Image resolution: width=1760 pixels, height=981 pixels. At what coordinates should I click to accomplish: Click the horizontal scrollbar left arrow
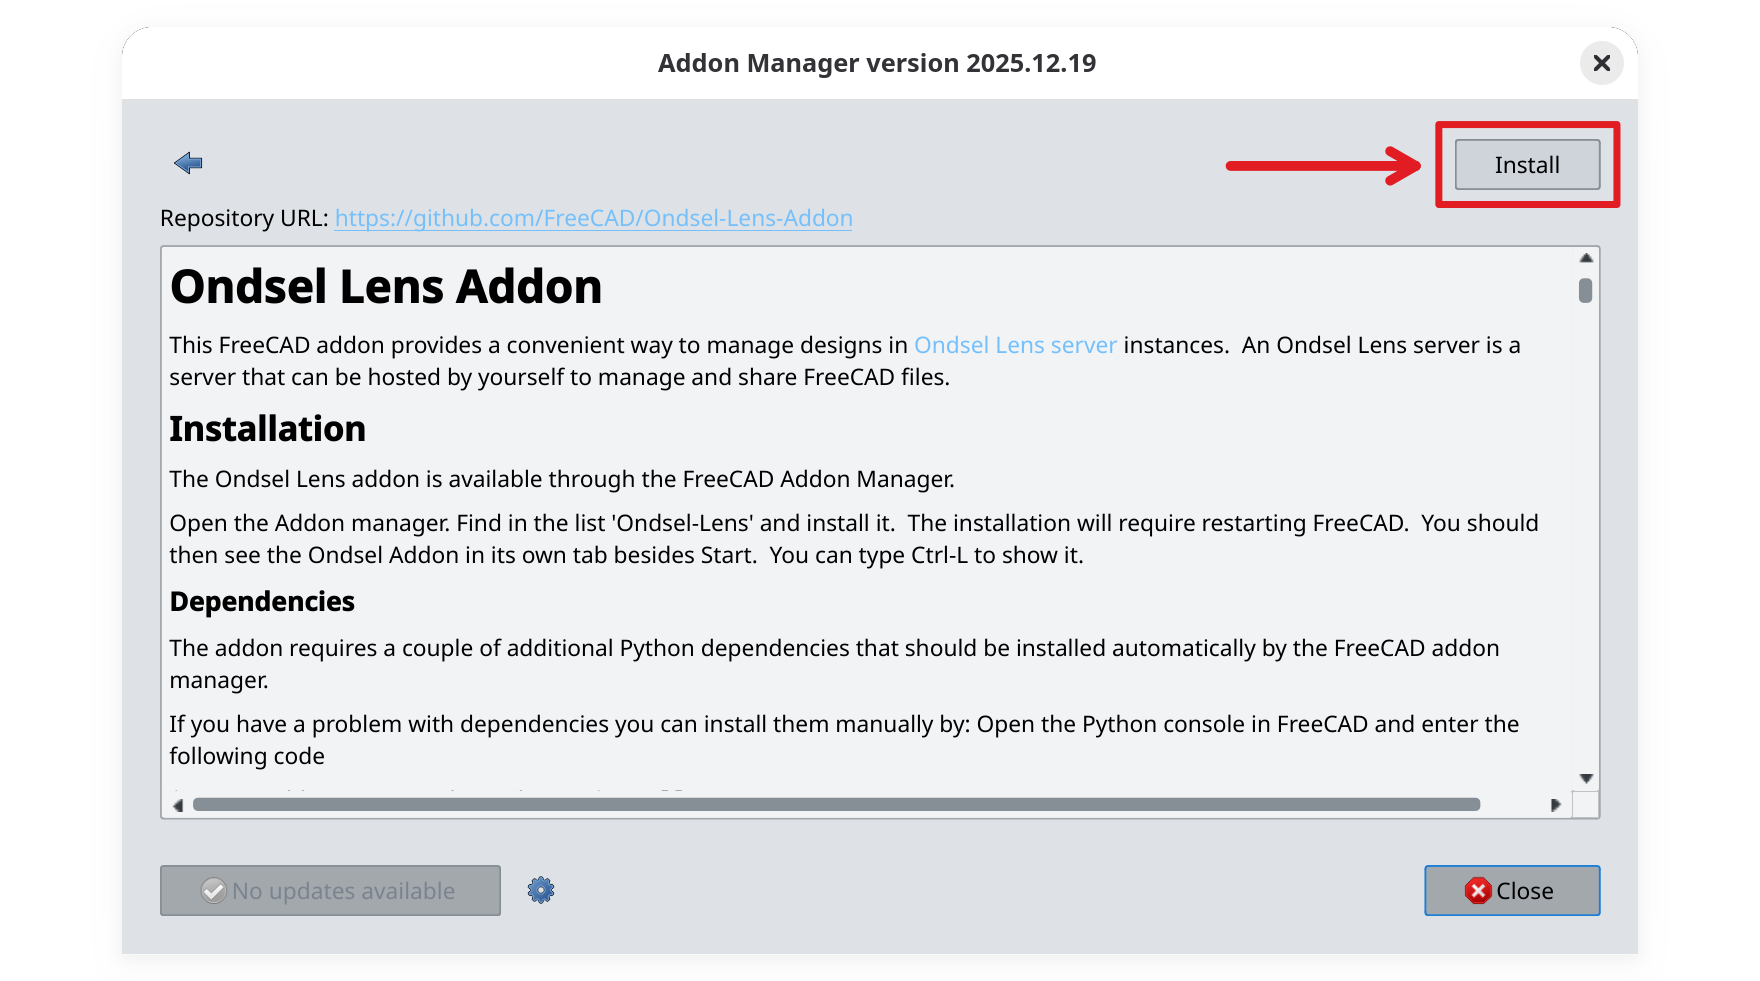[178, 805]
